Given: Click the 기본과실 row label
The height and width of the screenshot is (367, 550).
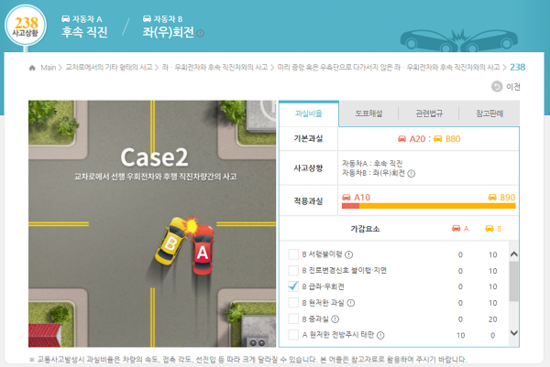Looking at the screenshot, I should (308, 139).
